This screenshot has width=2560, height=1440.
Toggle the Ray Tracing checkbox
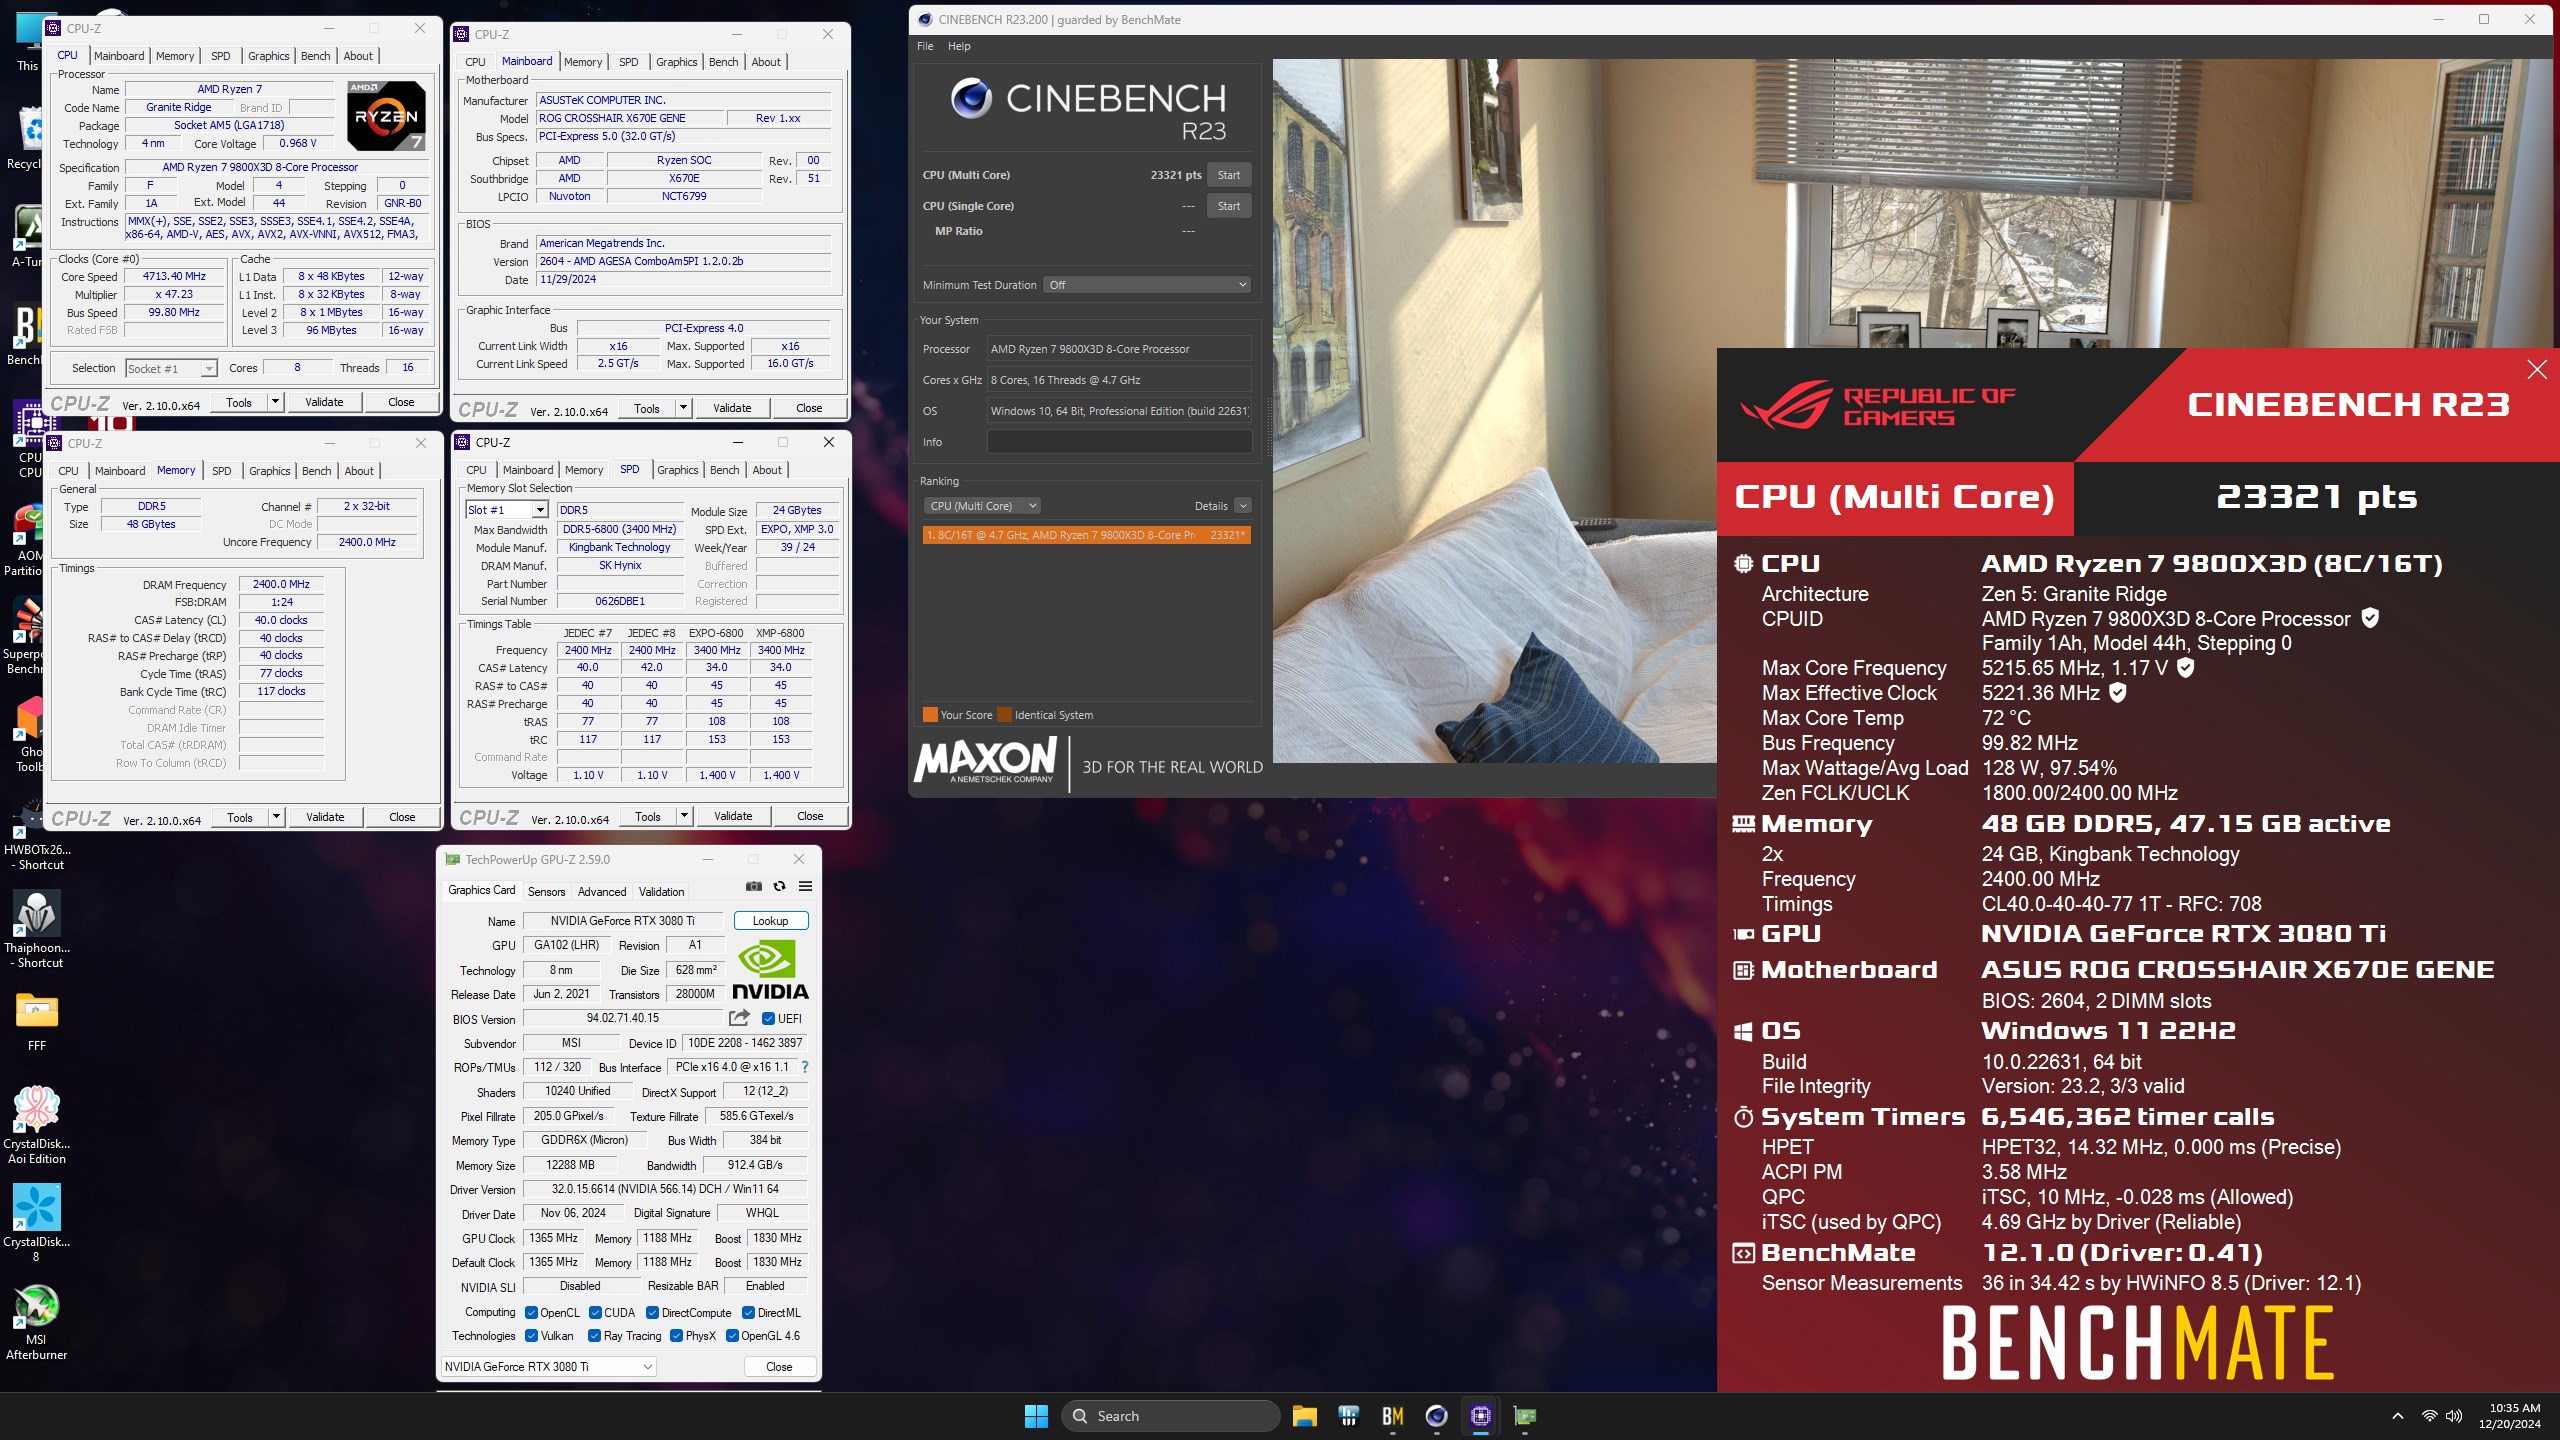[594, 1336]
